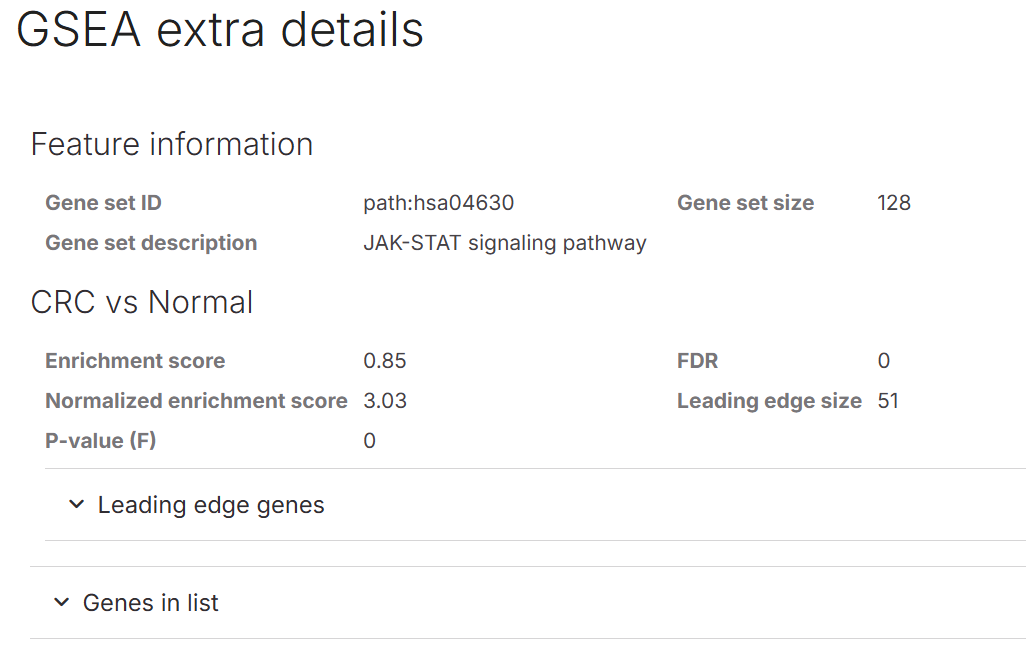Click the path:hsa04630 gene set ID value
The image size is (1026, 654).
(438, 203)
